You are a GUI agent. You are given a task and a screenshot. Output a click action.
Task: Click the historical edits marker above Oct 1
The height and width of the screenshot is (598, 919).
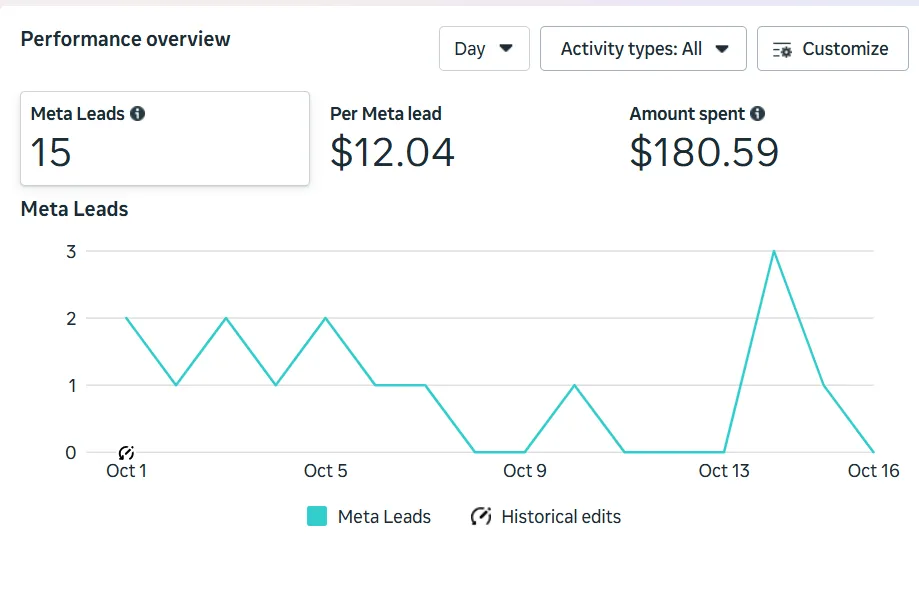click(x=126, y=453)
